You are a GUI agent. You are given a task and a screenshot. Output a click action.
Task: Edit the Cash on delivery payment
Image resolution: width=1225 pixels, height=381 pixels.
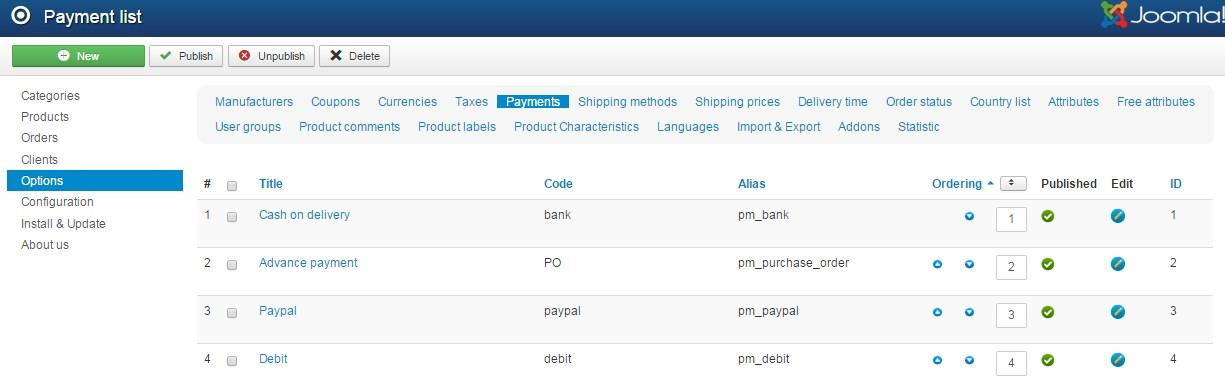1118,216
